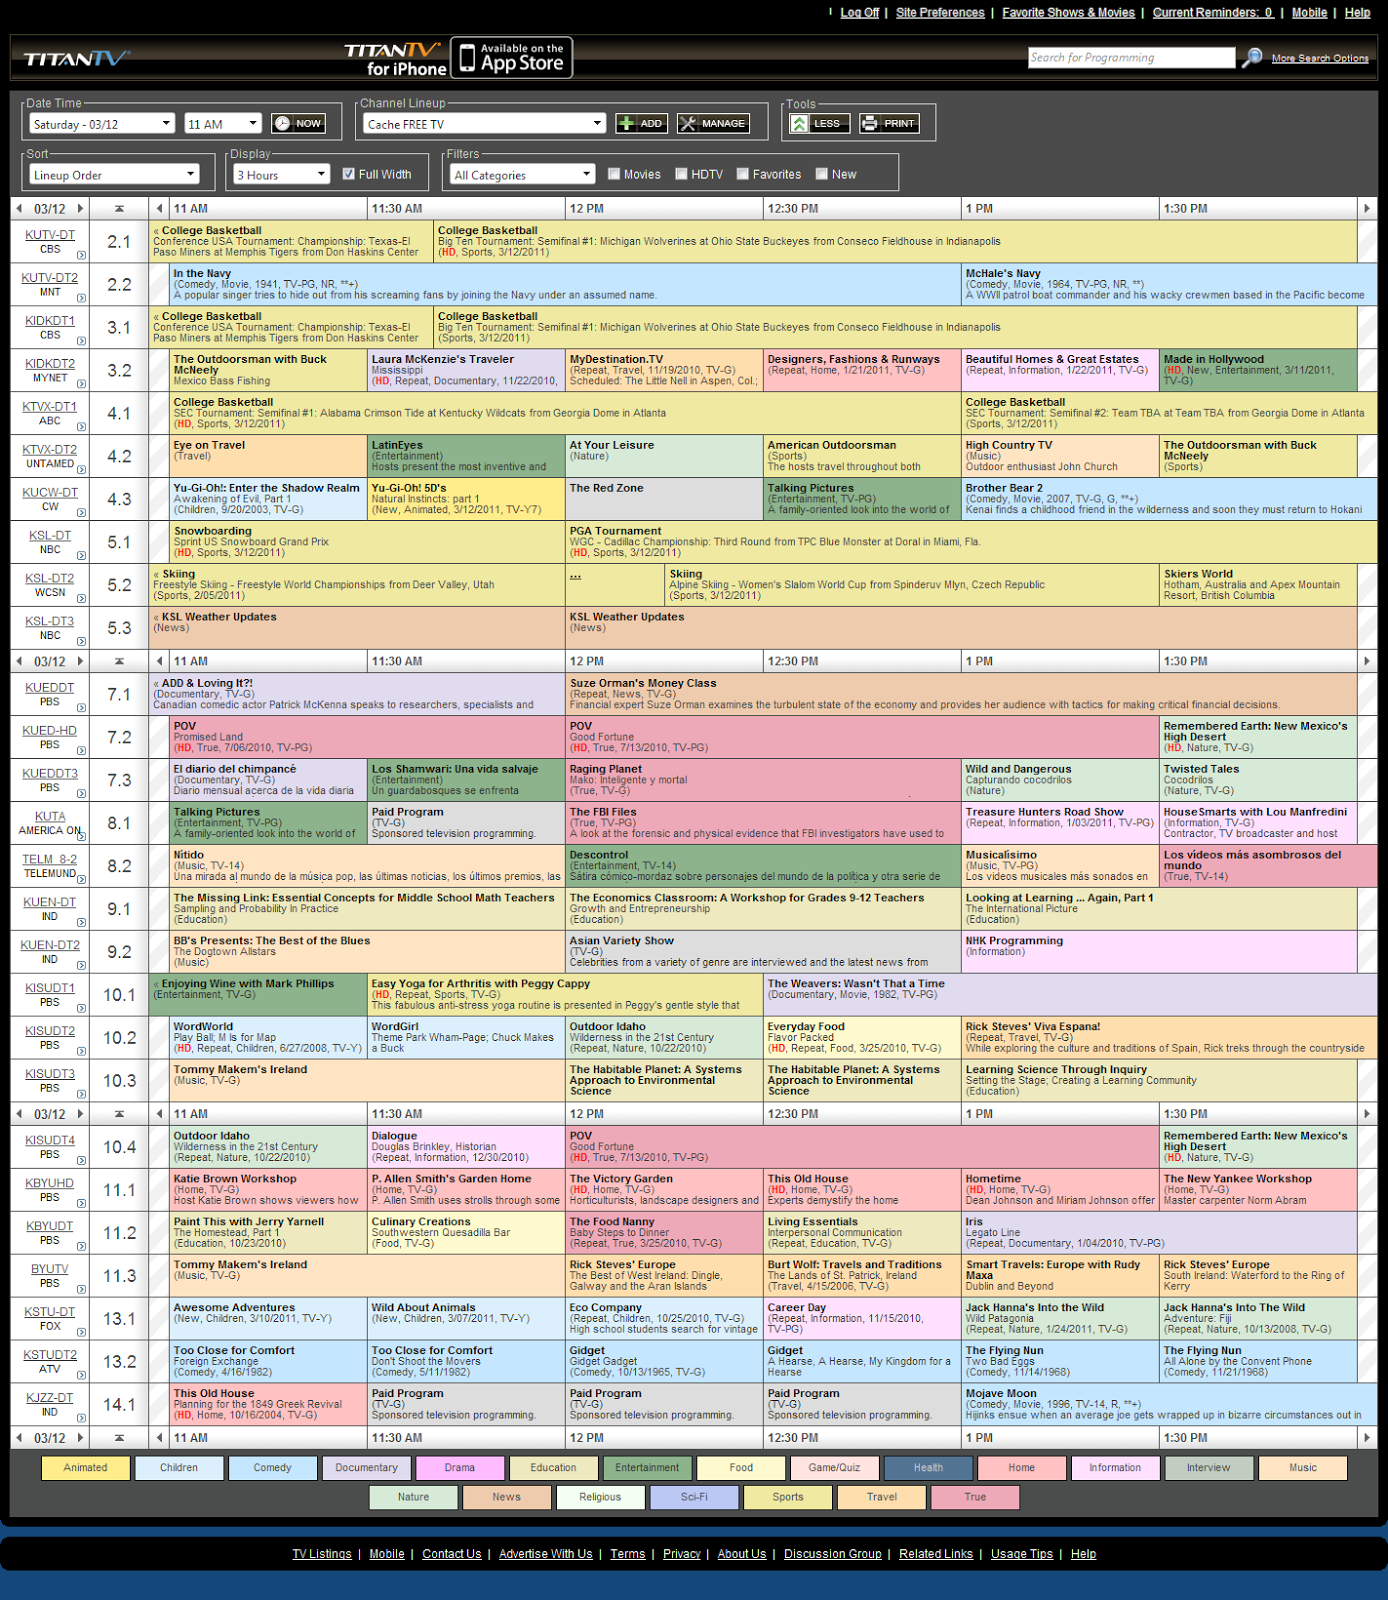Enable the HDTV filter checkbox
The height and width of the screenshot is (1600, 1388).
[x=681, y=174]
